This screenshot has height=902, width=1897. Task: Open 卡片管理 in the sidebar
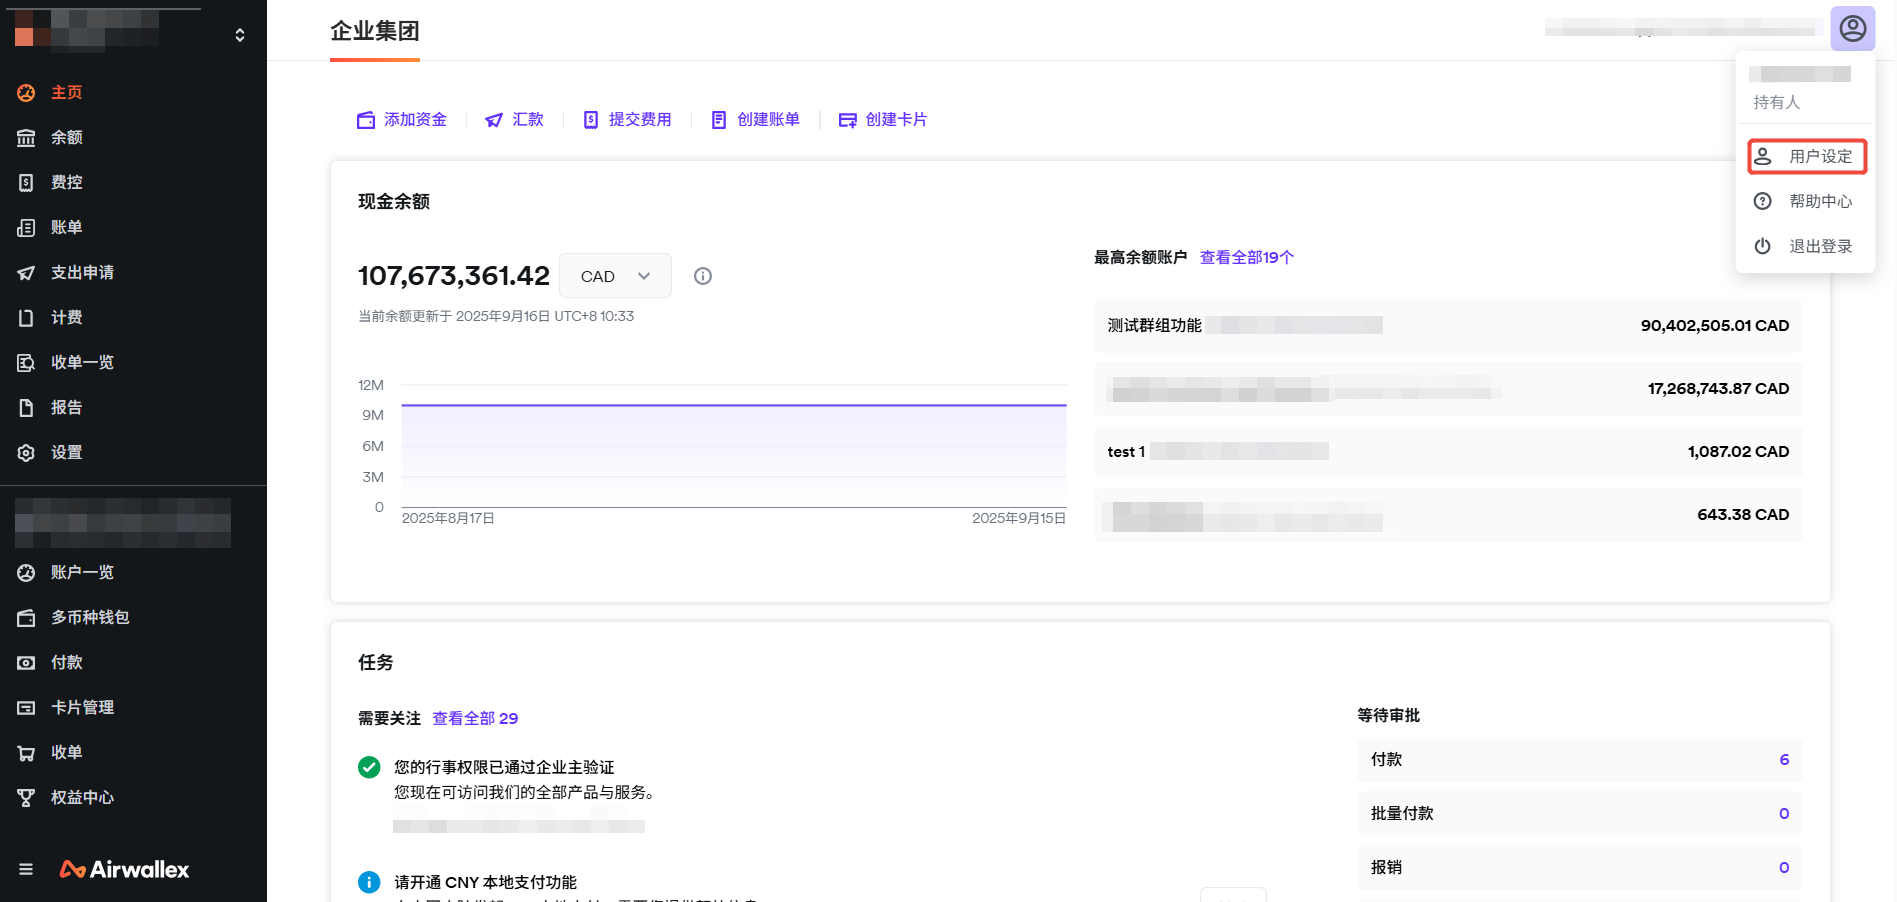tap(82, 707)
